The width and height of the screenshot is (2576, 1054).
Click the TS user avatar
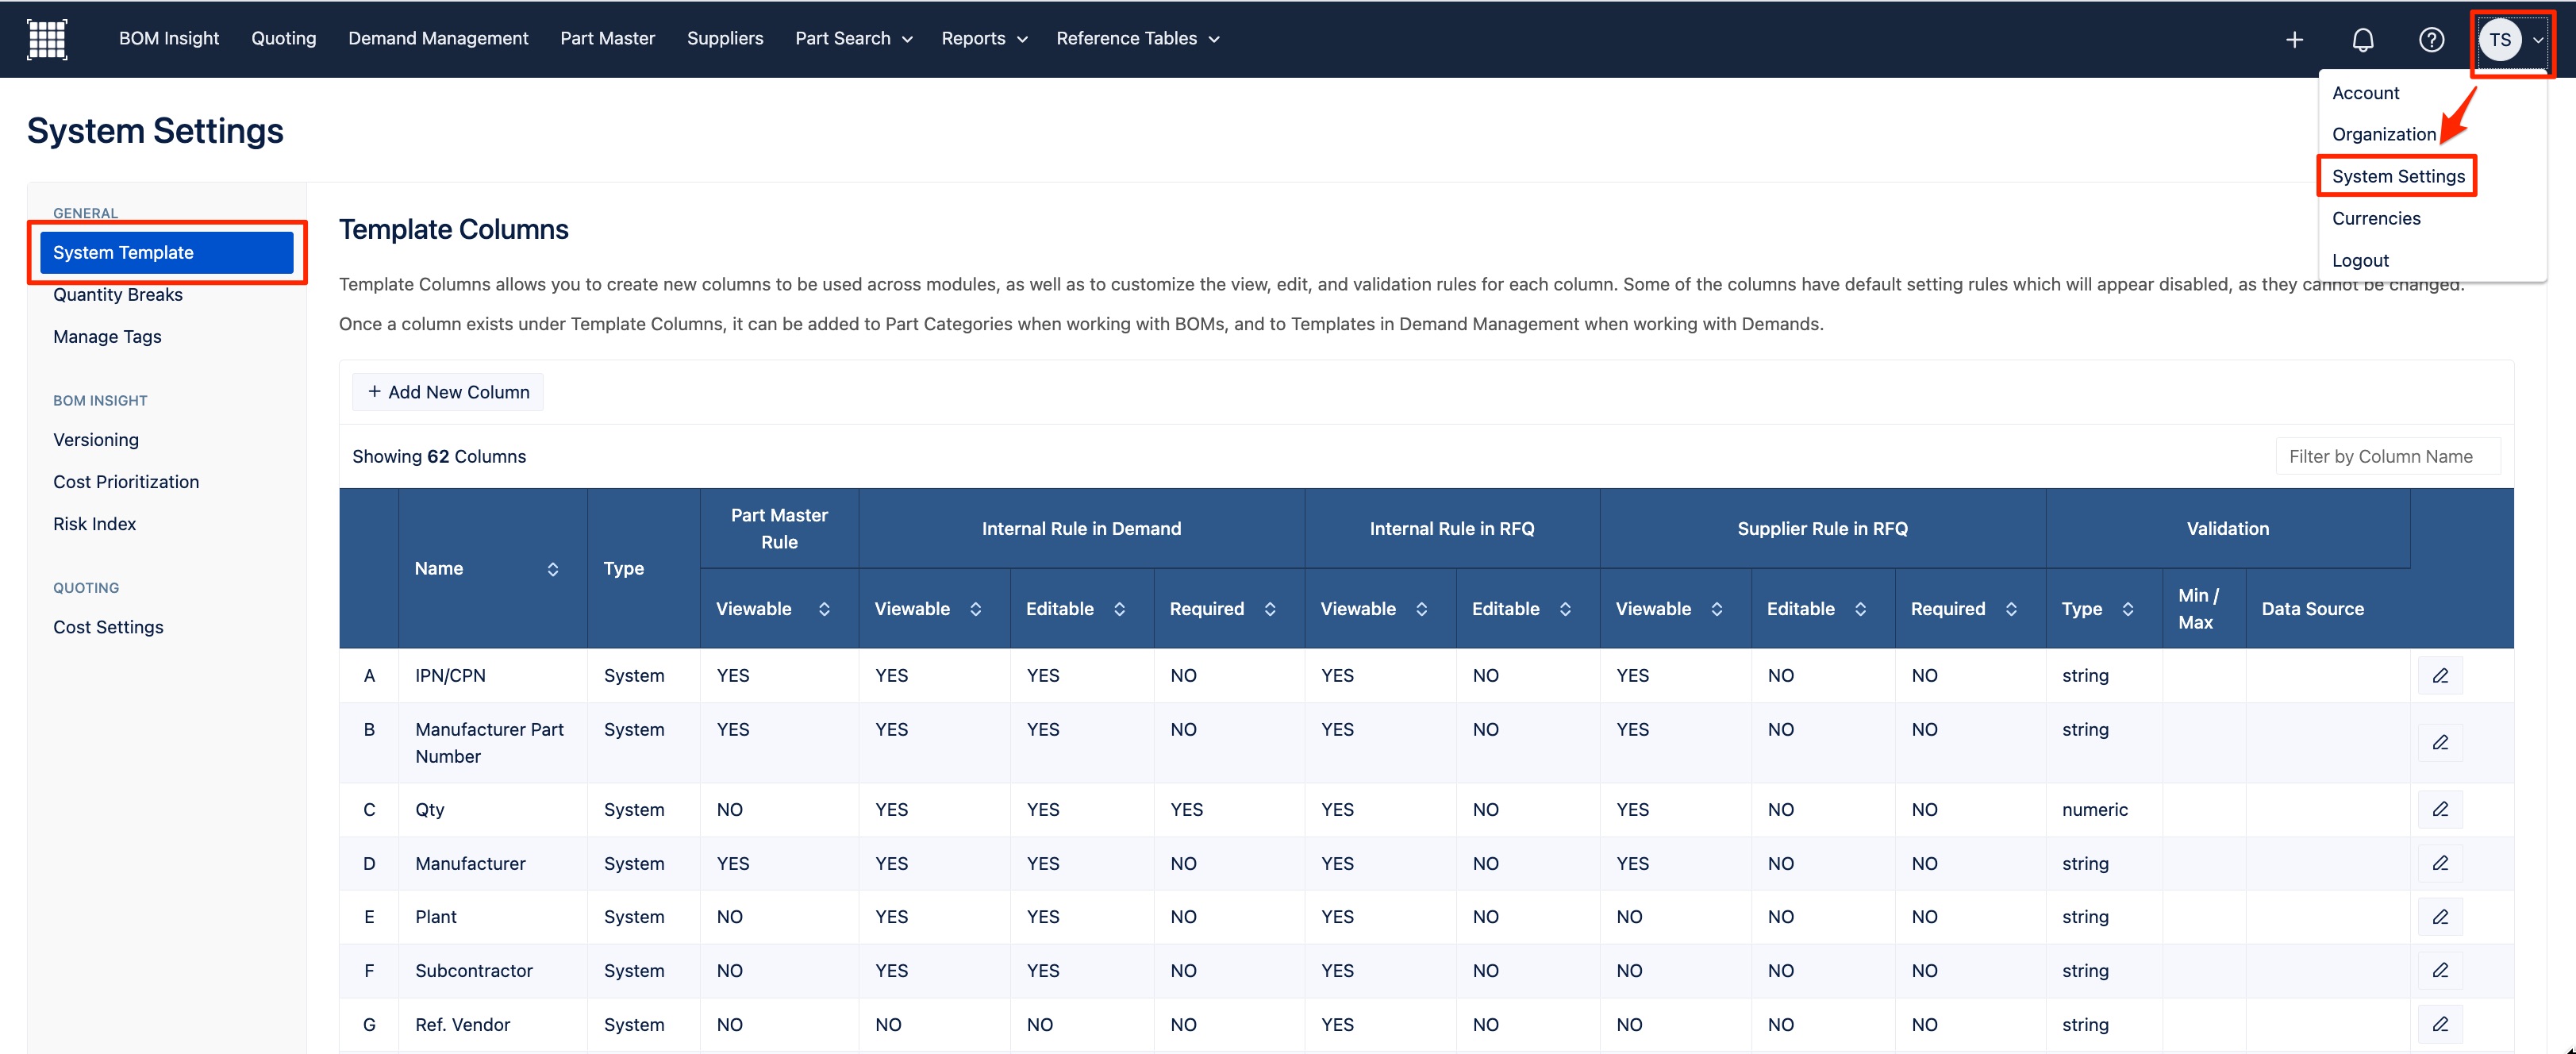(x=2500, y=39)
